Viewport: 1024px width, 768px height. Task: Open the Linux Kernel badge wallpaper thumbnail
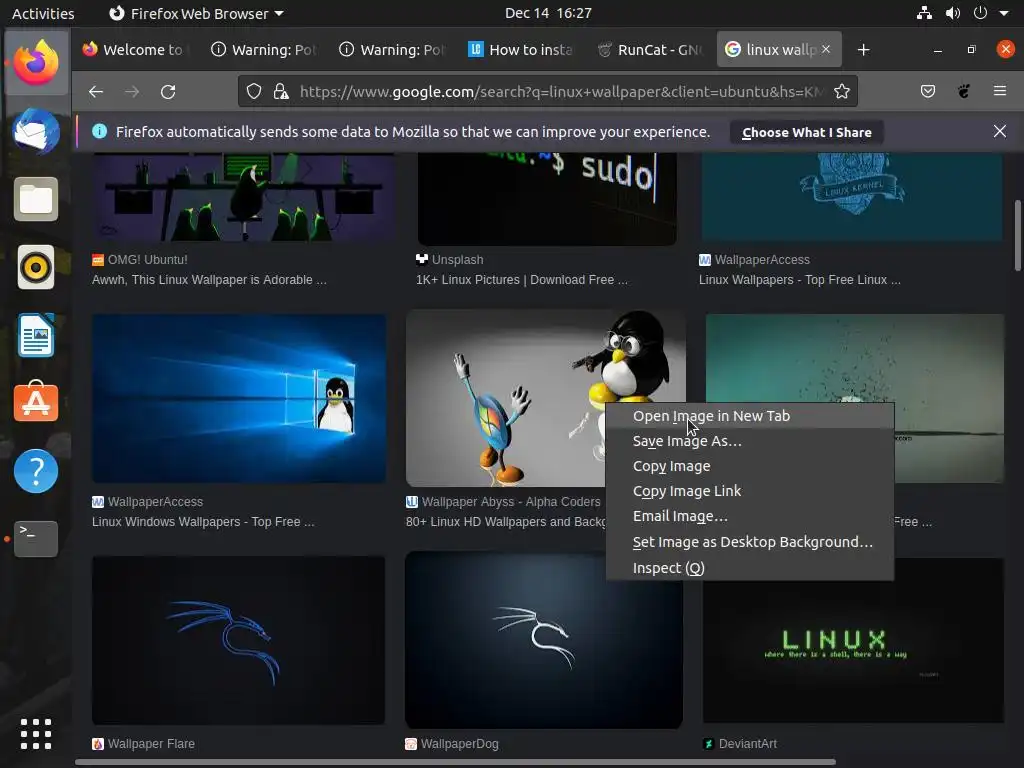[852, 197]
